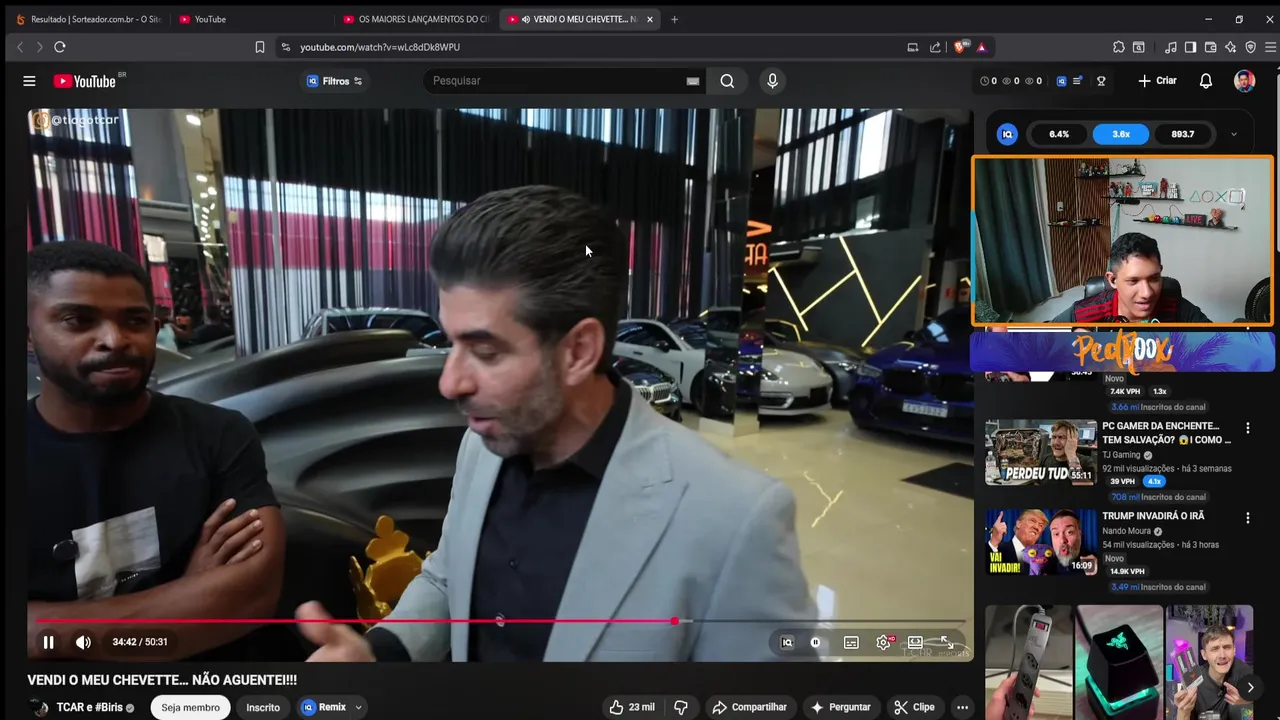Open vidIQ clock counter stat
Screen dimensions: 1280x720
(x=988, y=81)
